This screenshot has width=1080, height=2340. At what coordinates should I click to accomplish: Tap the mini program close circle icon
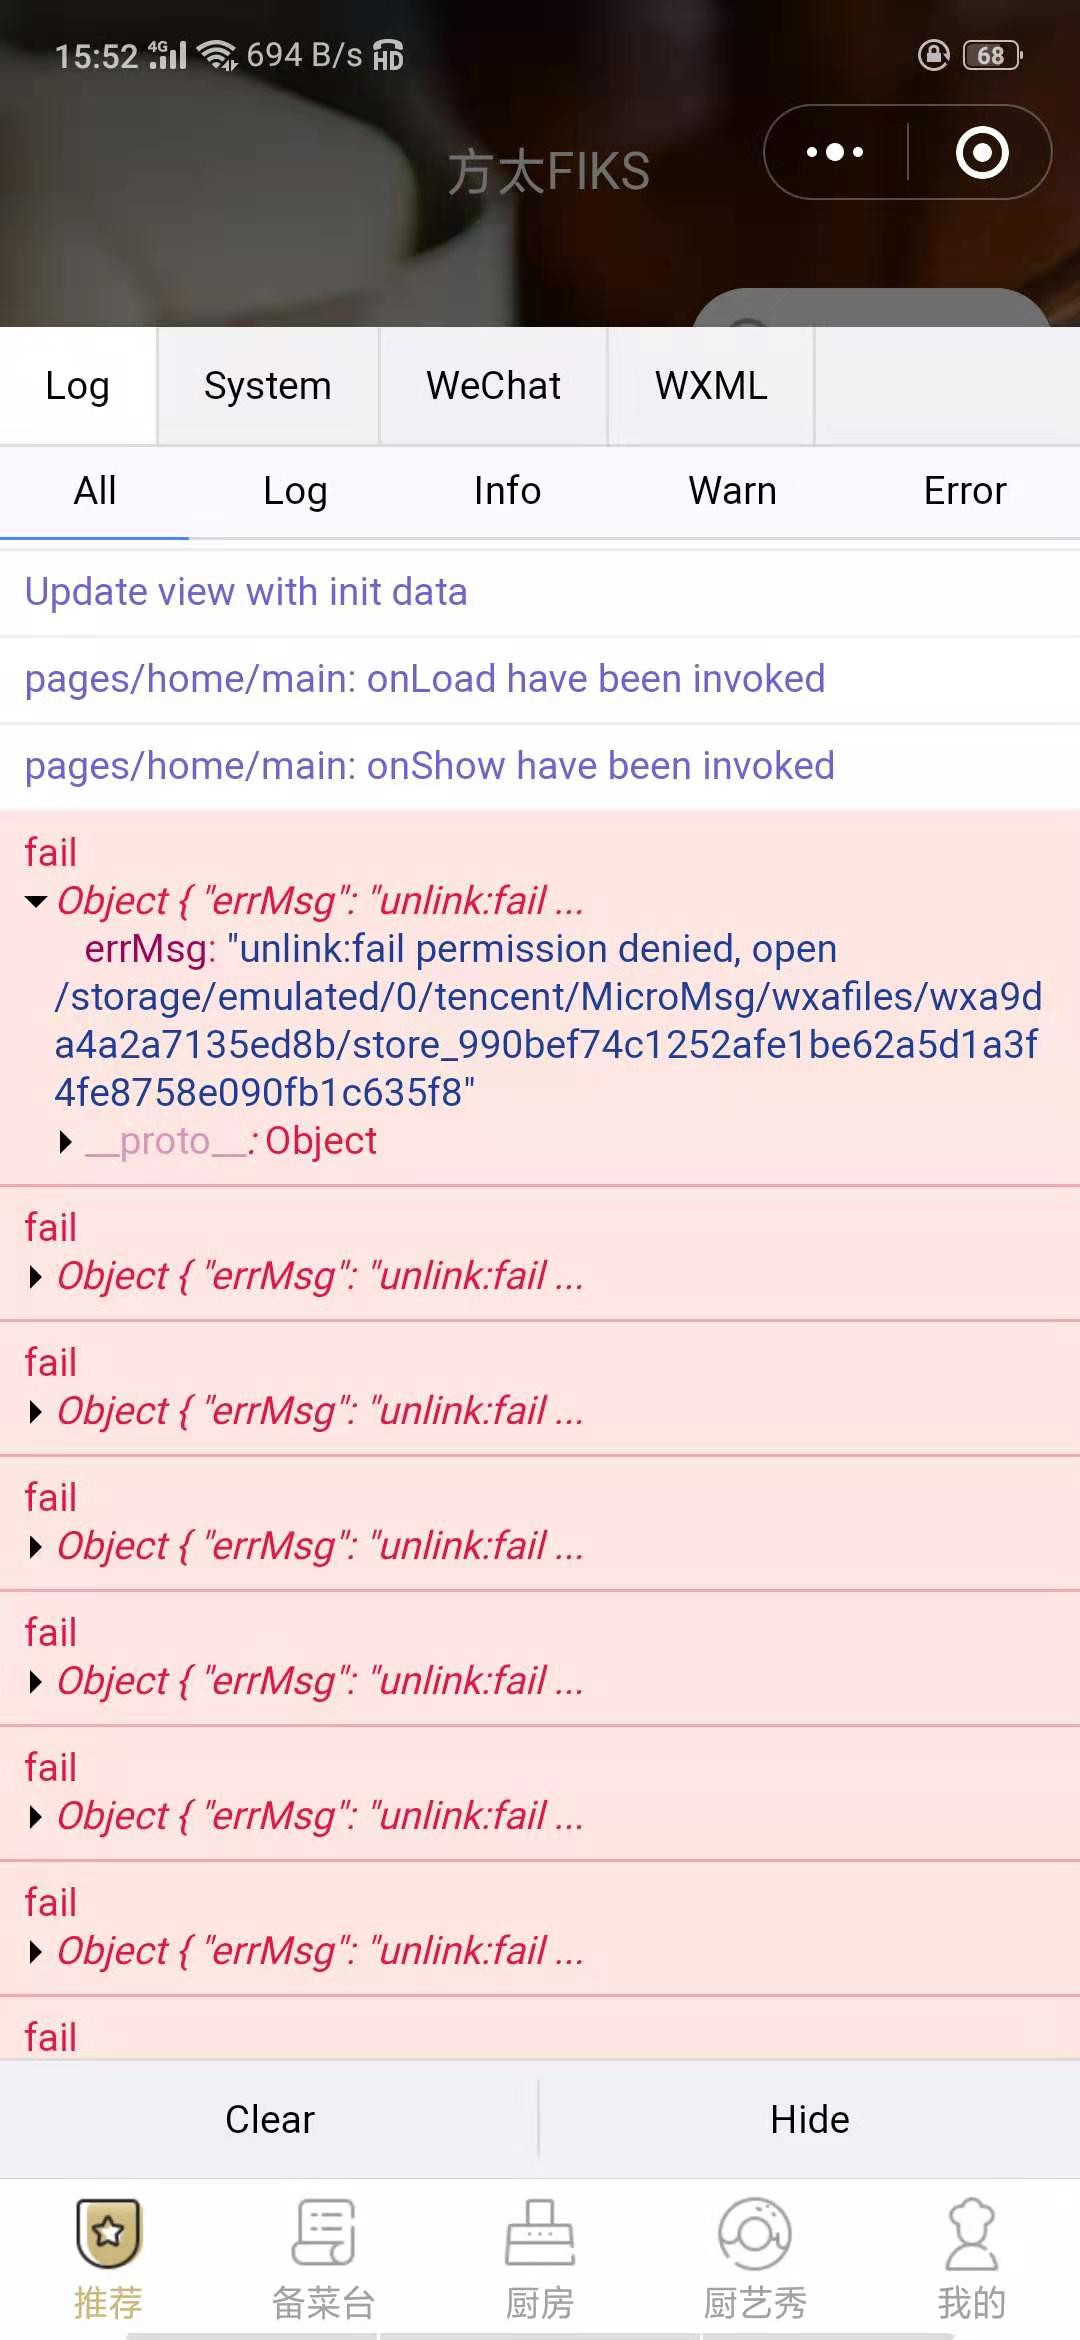point(982,152)
